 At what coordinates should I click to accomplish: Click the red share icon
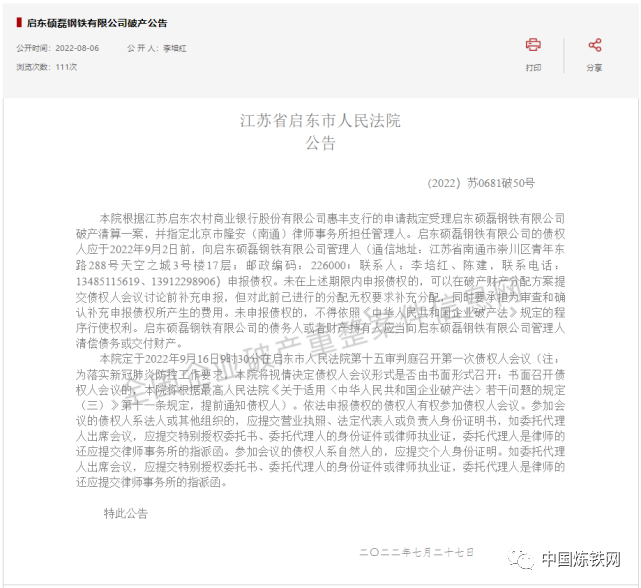tap(595, 45)
